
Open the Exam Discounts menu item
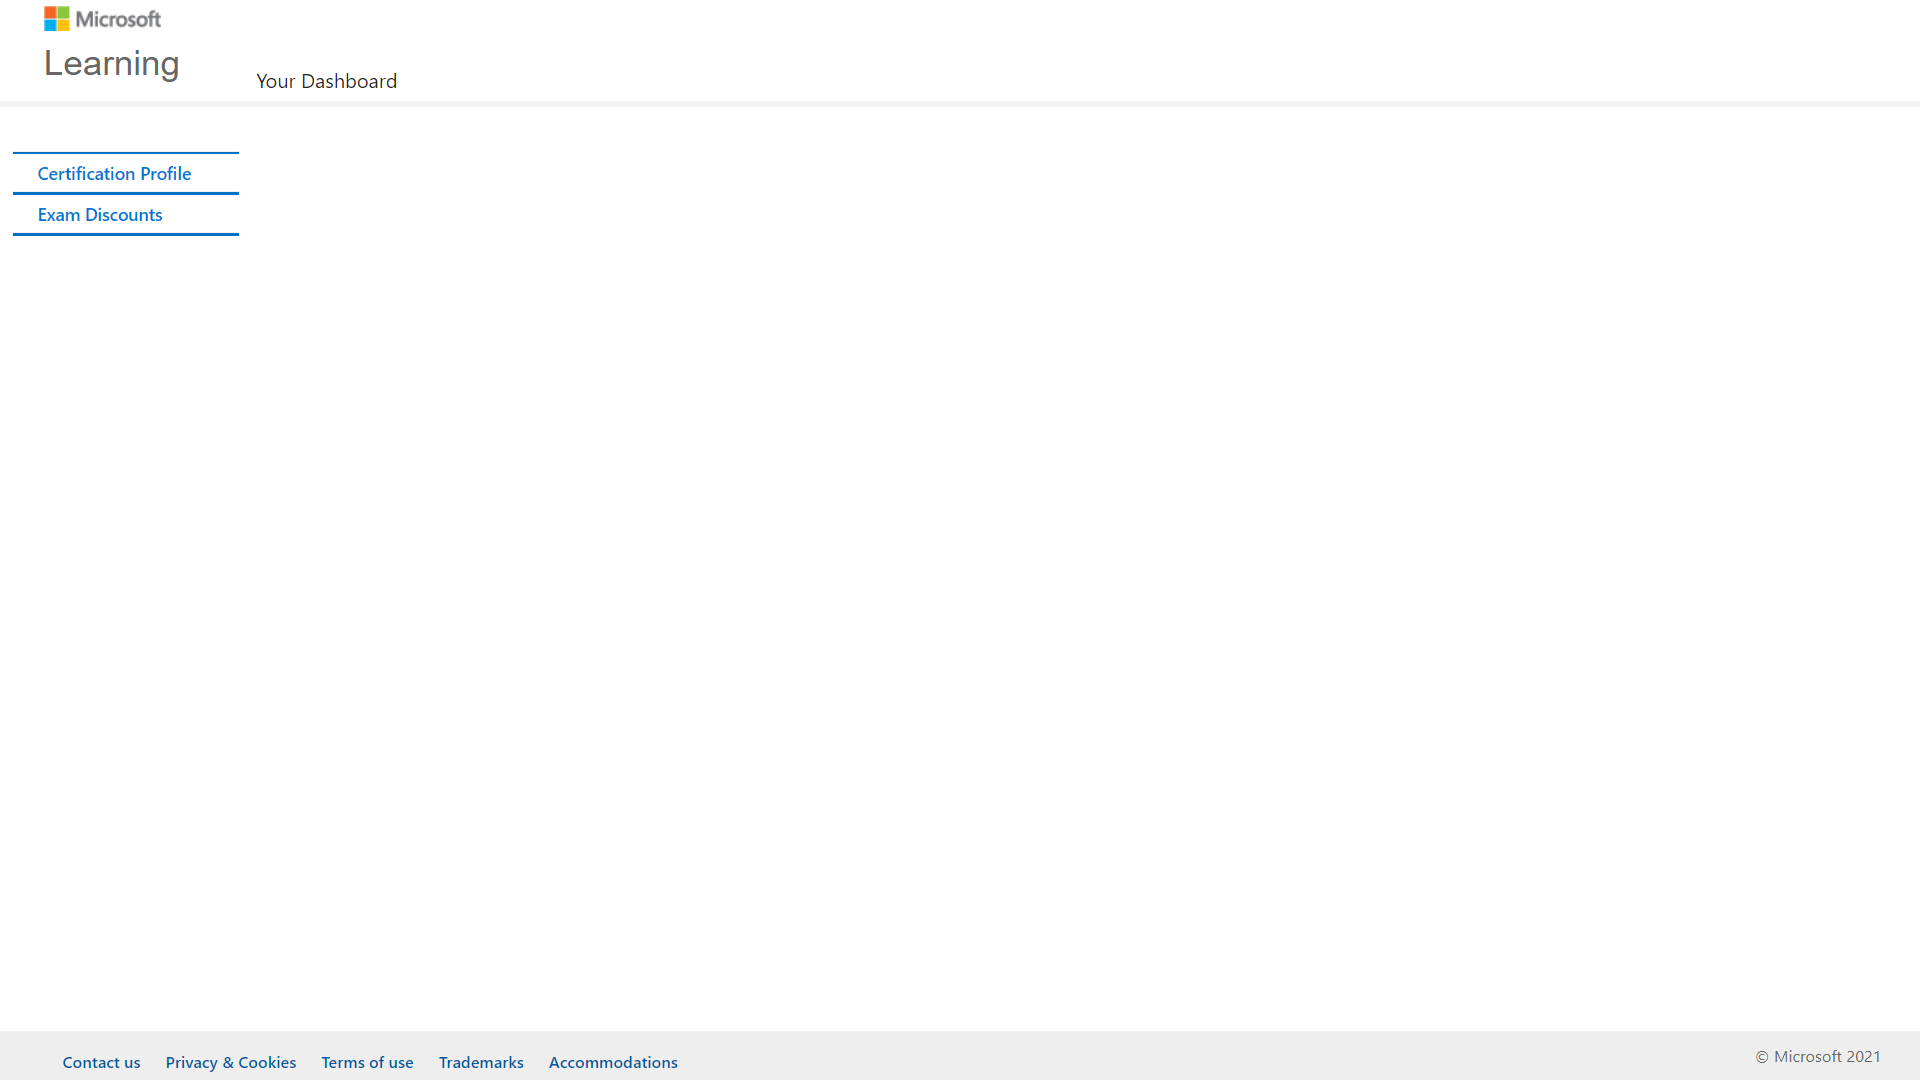100,215
